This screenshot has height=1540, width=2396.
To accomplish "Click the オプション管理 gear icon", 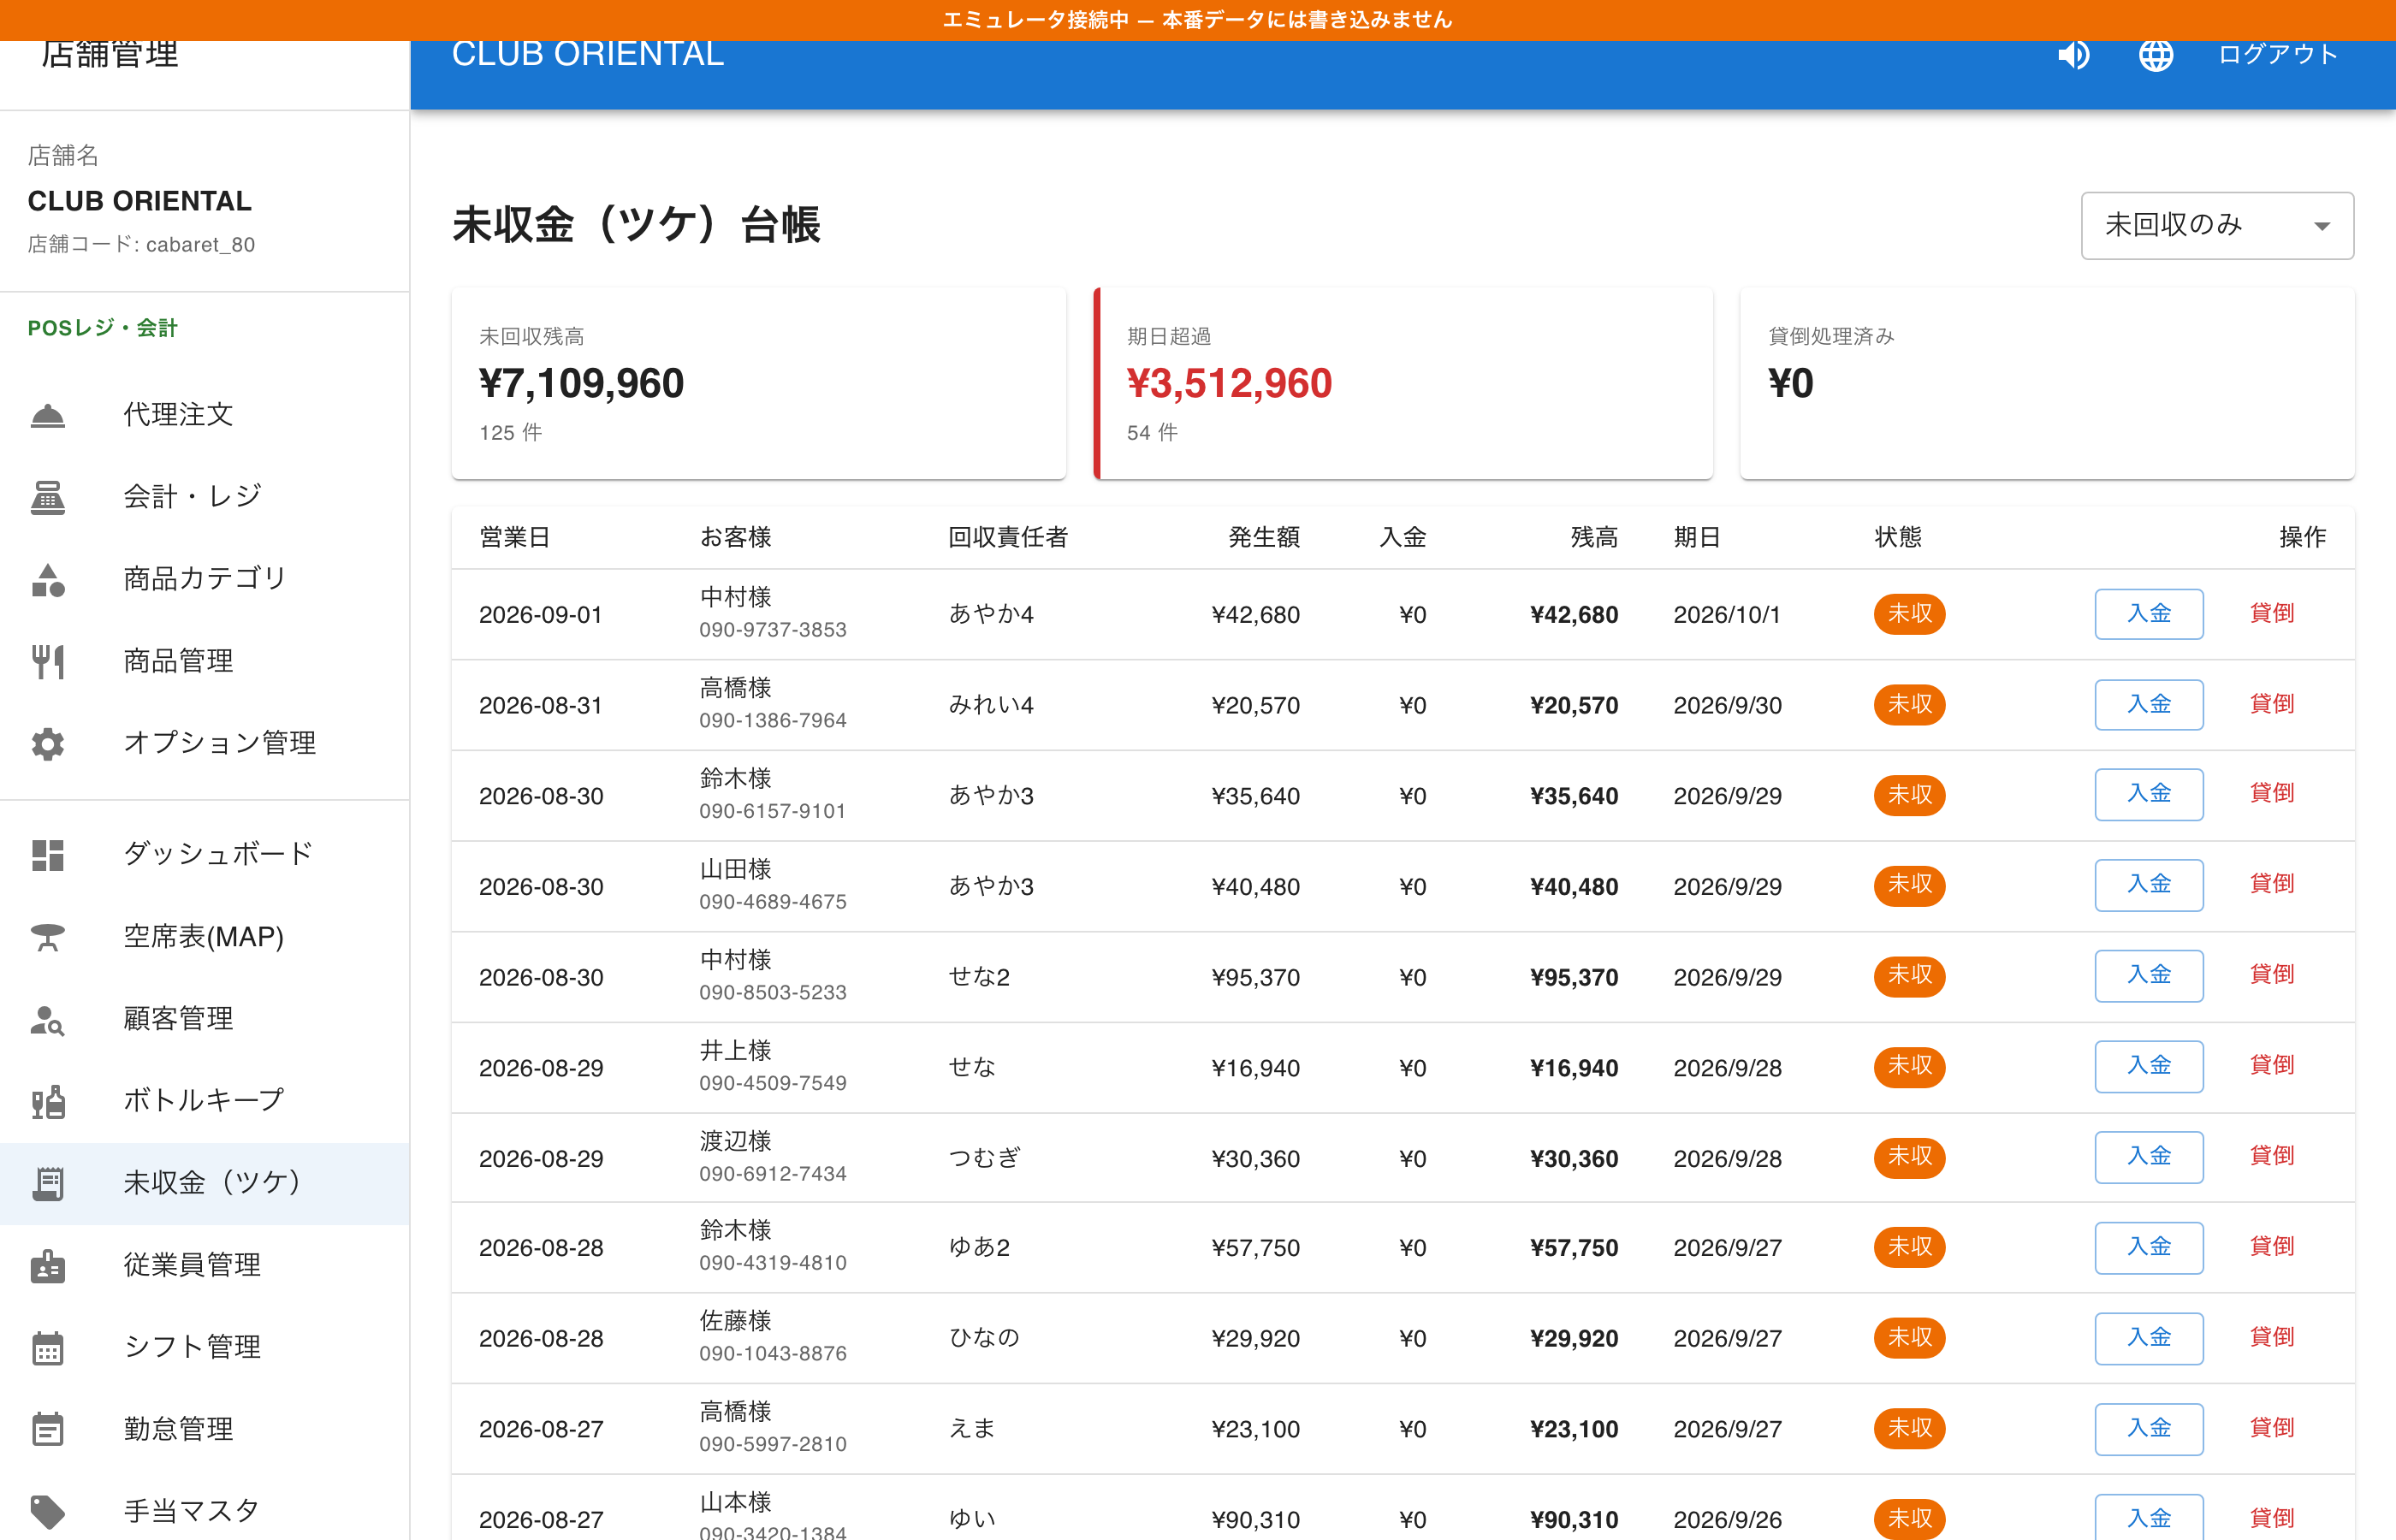I will [x=47, y=743].
